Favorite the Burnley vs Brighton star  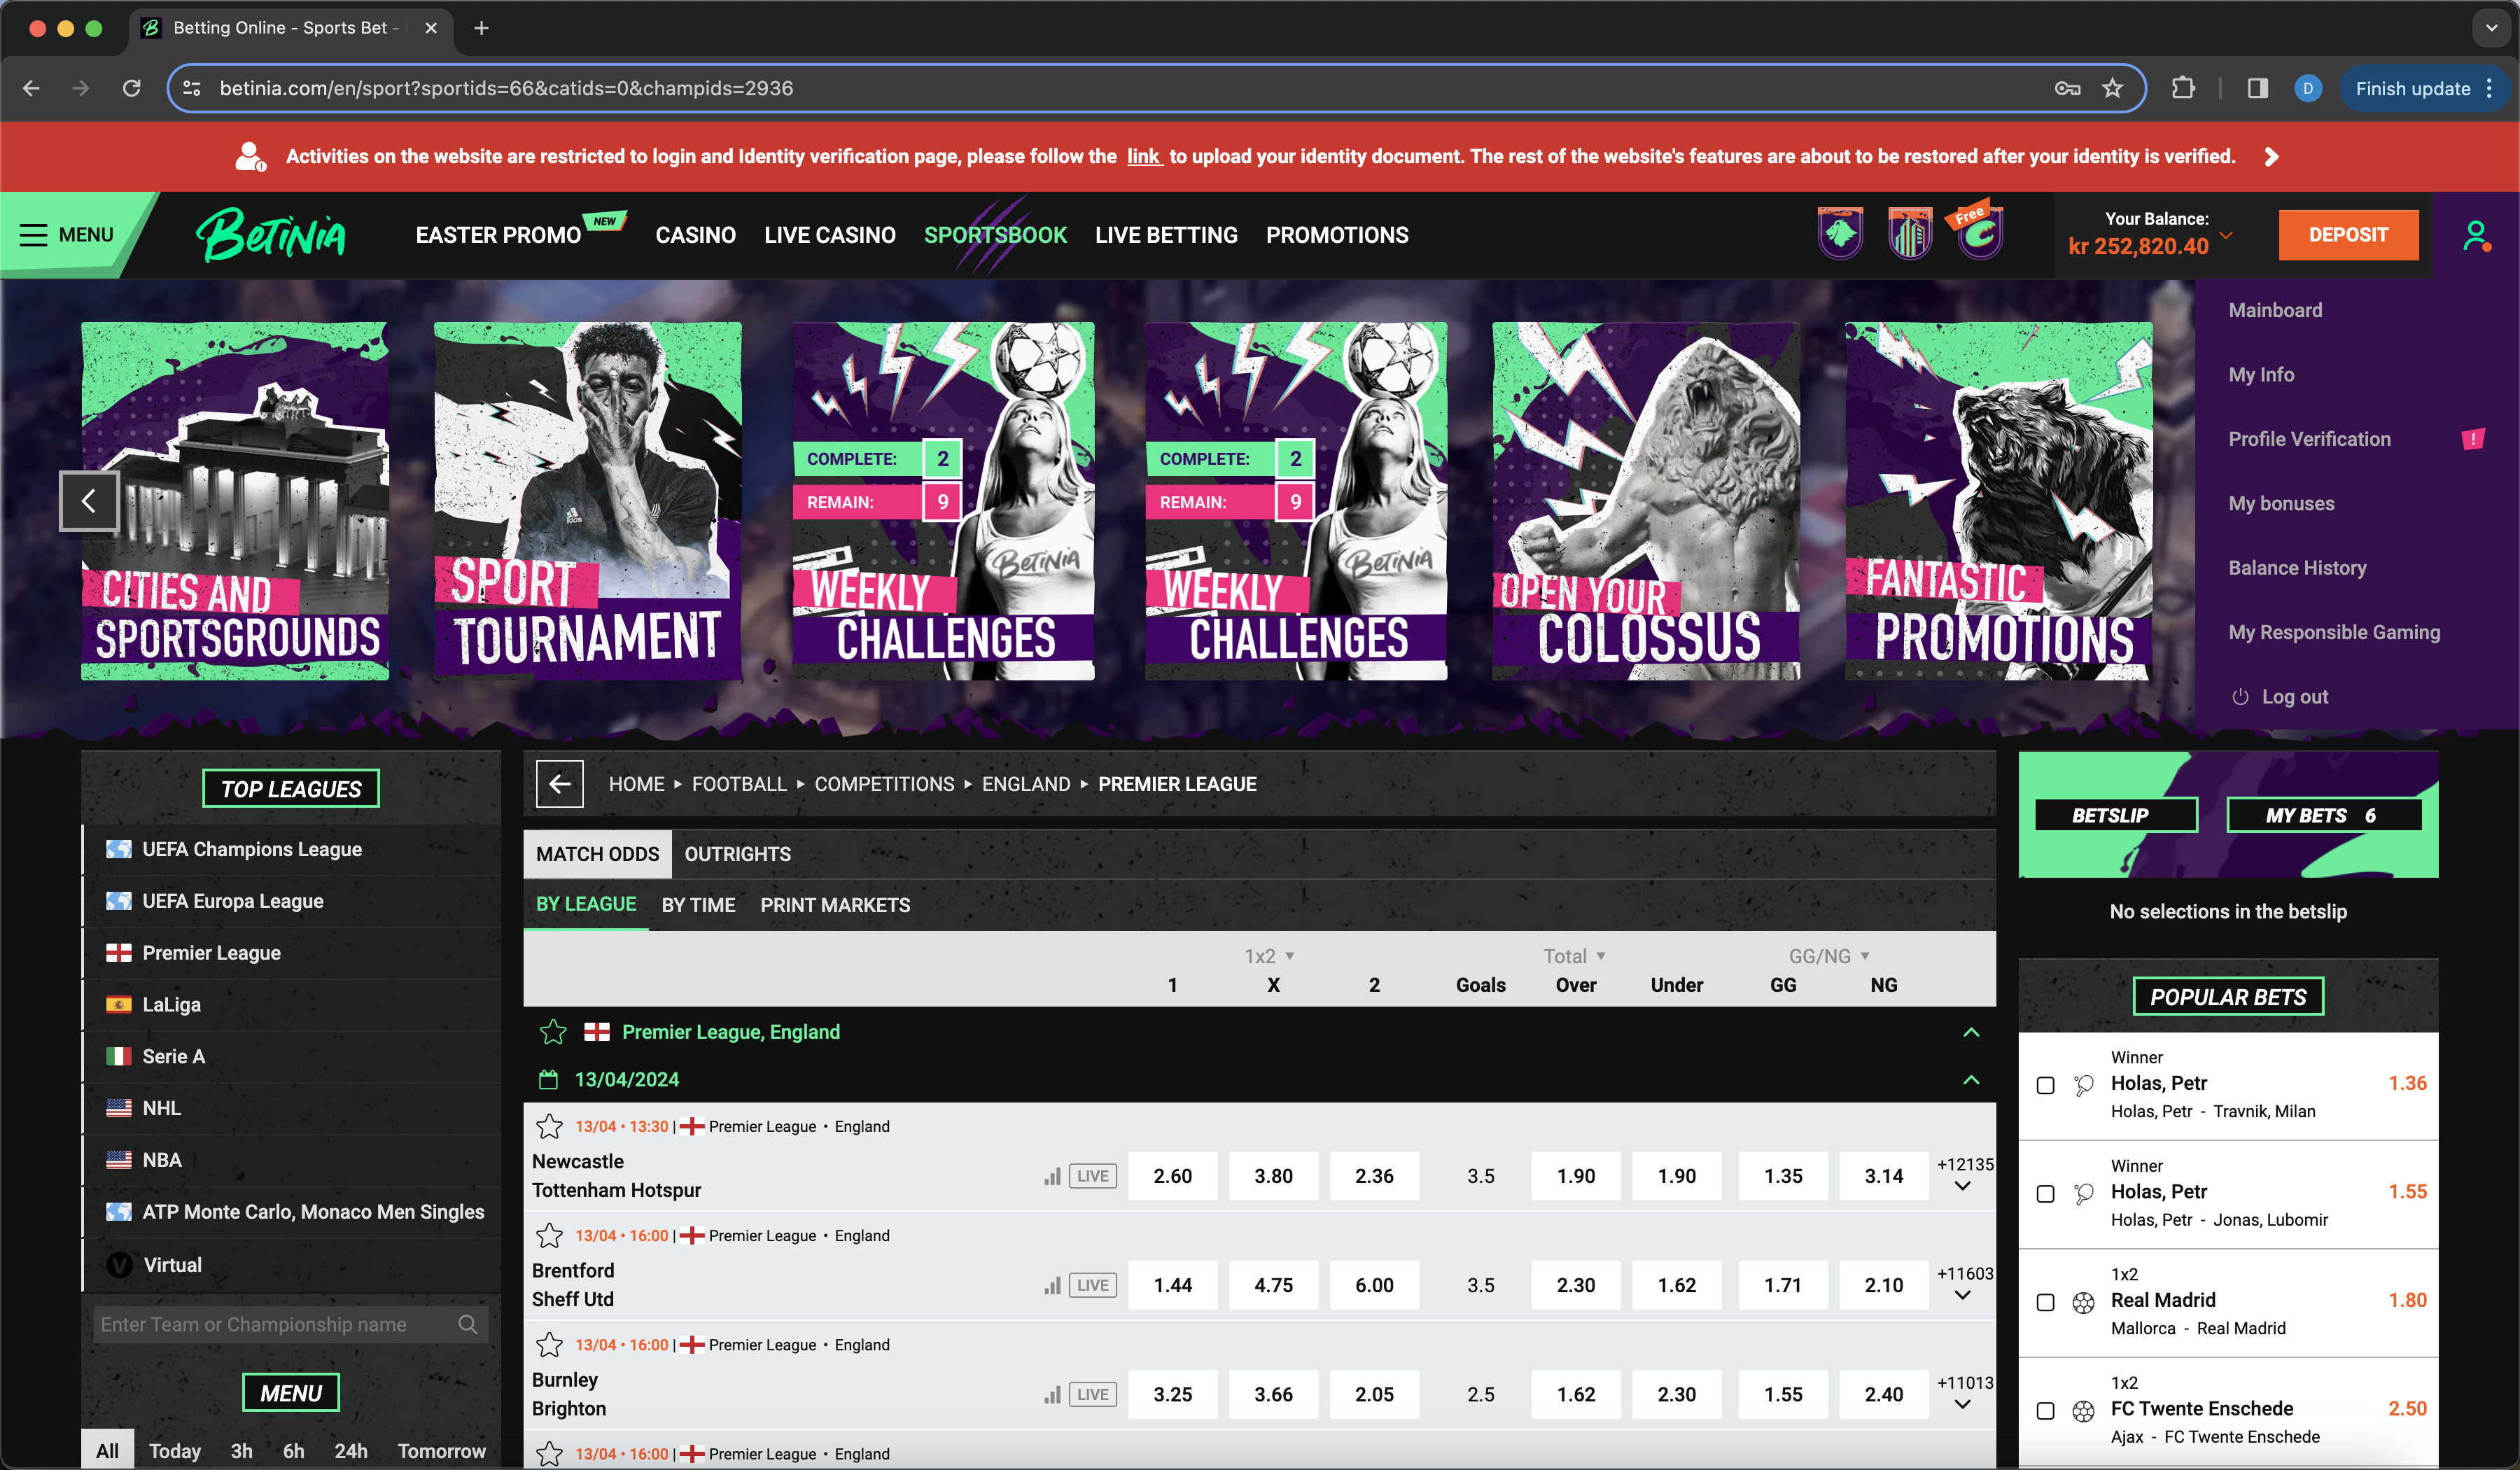point(549,1344)
